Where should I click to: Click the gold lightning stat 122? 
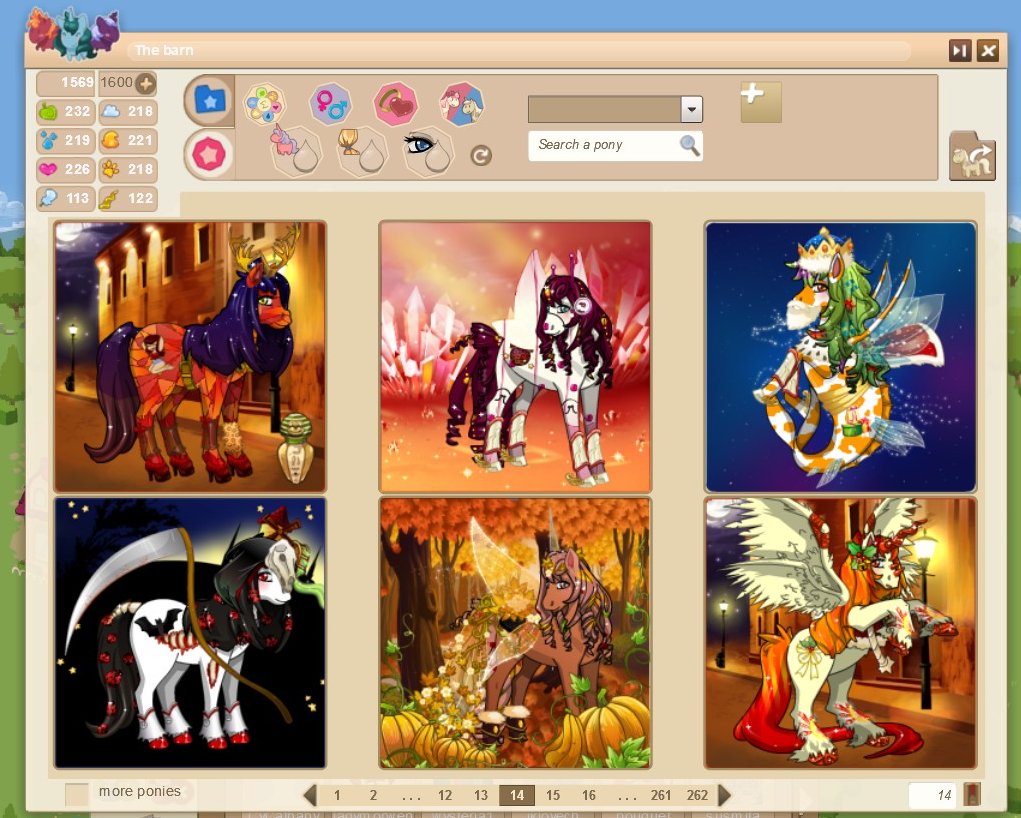pos(128,198)
